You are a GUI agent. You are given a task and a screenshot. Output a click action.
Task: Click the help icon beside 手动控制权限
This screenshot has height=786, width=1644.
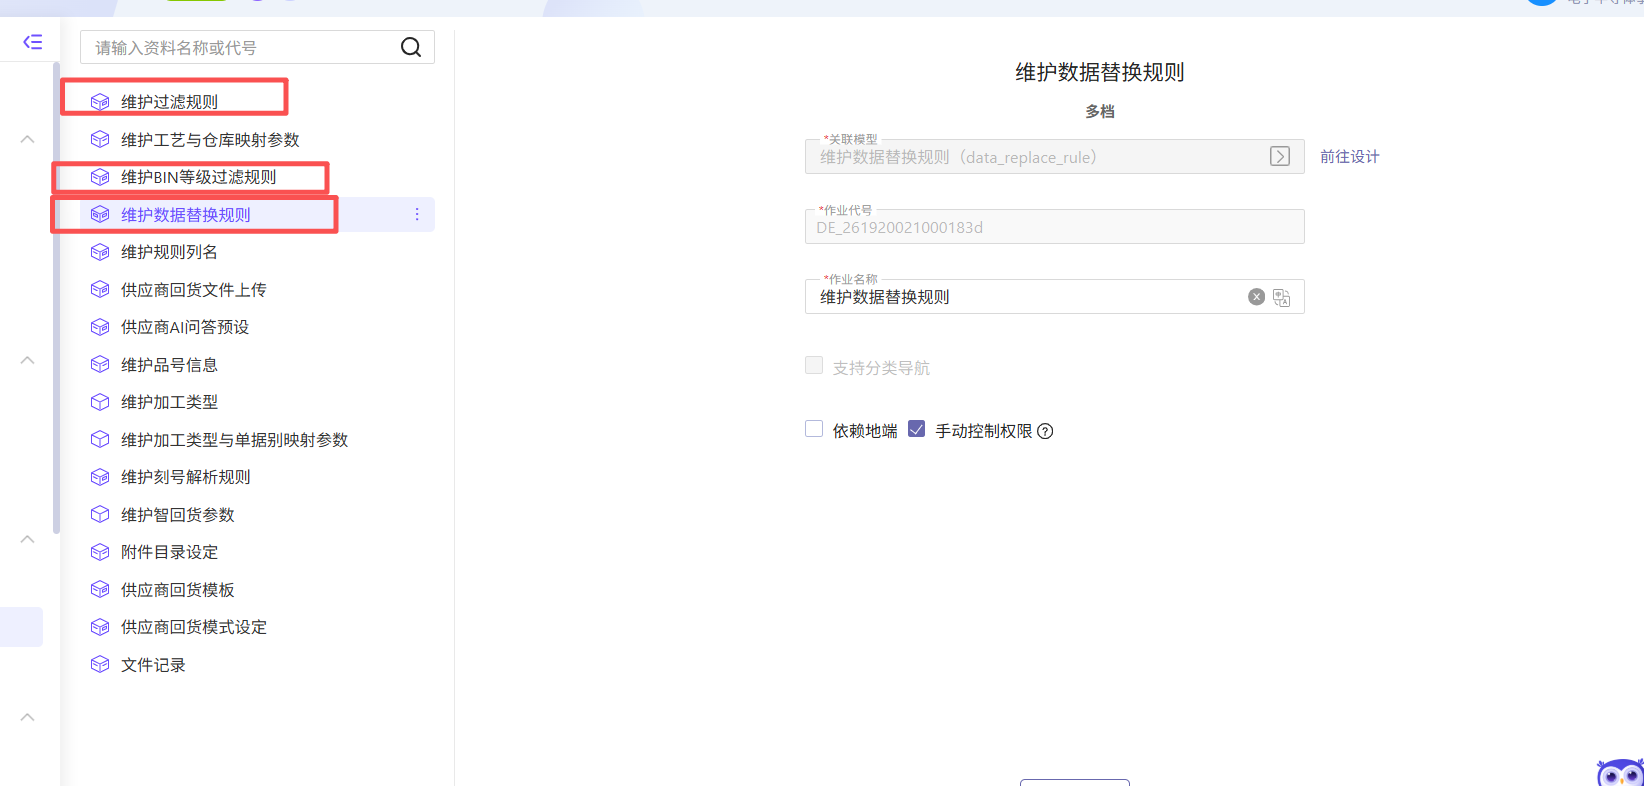pos(1045,431)
